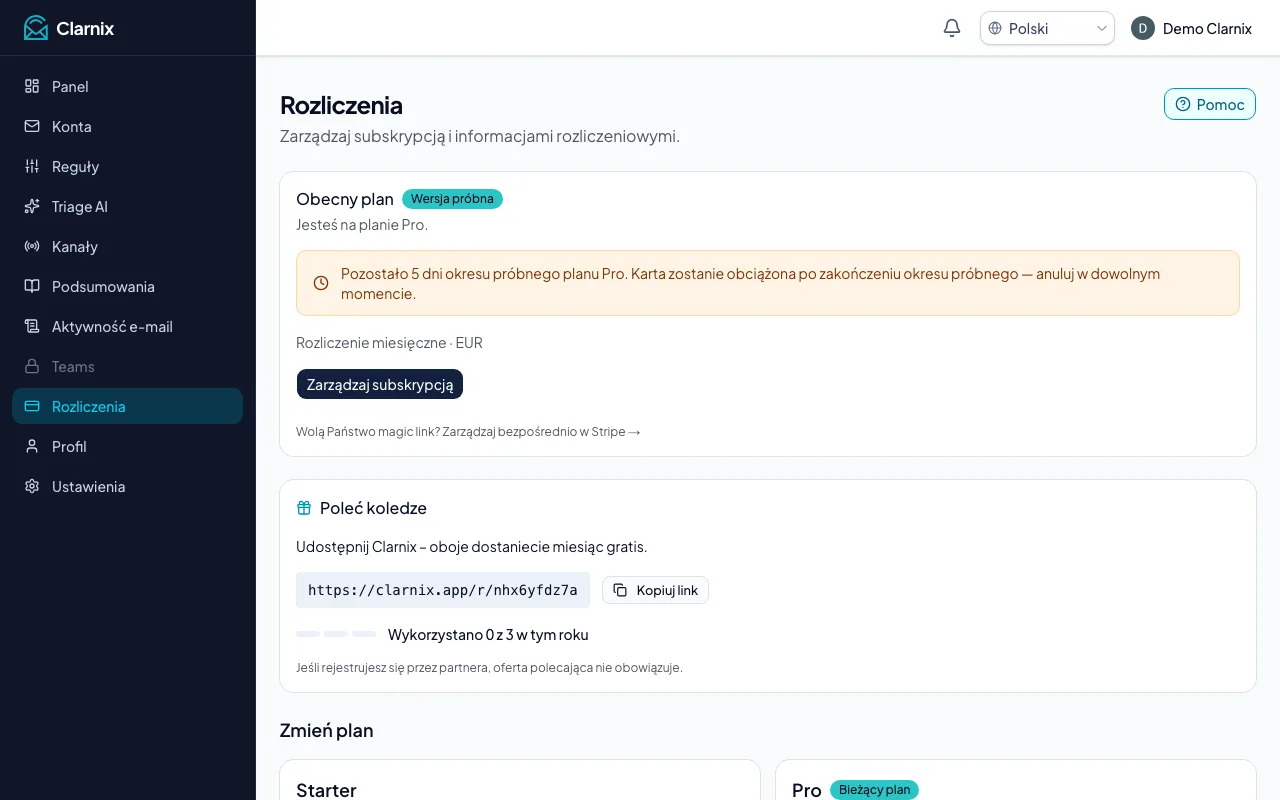Click the Zarządzaj subskrypcją button
1280x800 pixels.
[380, 384]
